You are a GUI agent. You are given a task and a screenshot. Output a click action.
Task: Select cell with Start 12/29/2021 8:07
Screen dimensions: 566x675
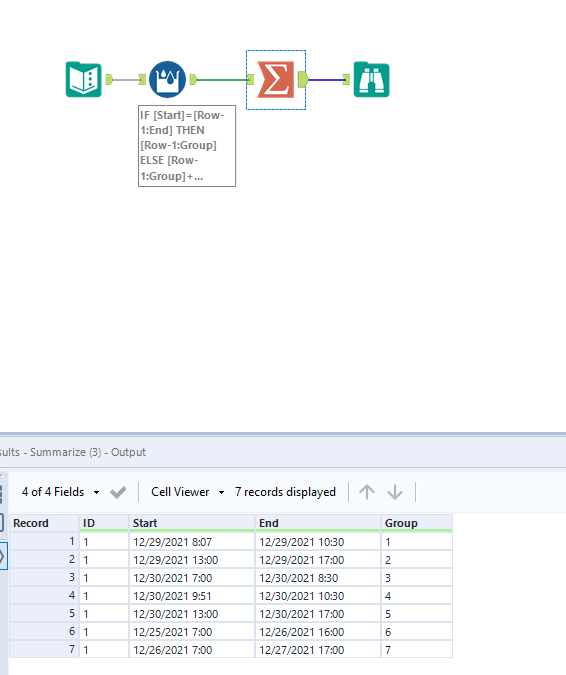(192, 542)
